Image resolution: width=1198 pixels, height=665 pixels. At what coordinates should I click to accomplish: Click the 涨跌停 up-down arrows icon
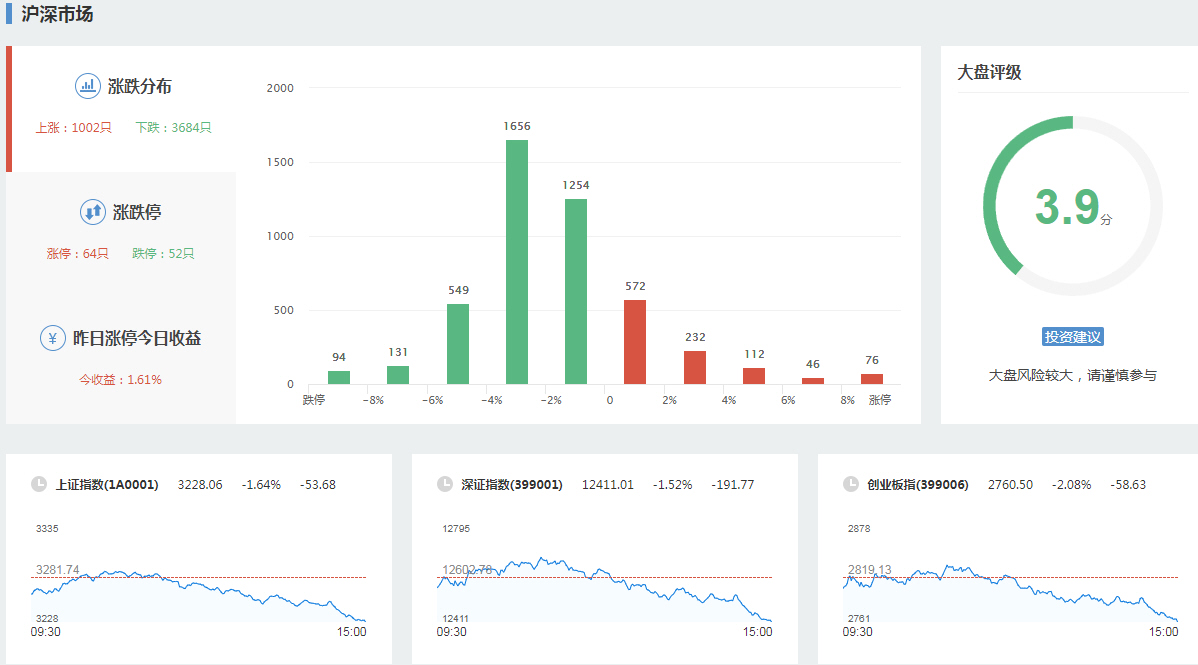pyautogui.click(x=92, y=212)
